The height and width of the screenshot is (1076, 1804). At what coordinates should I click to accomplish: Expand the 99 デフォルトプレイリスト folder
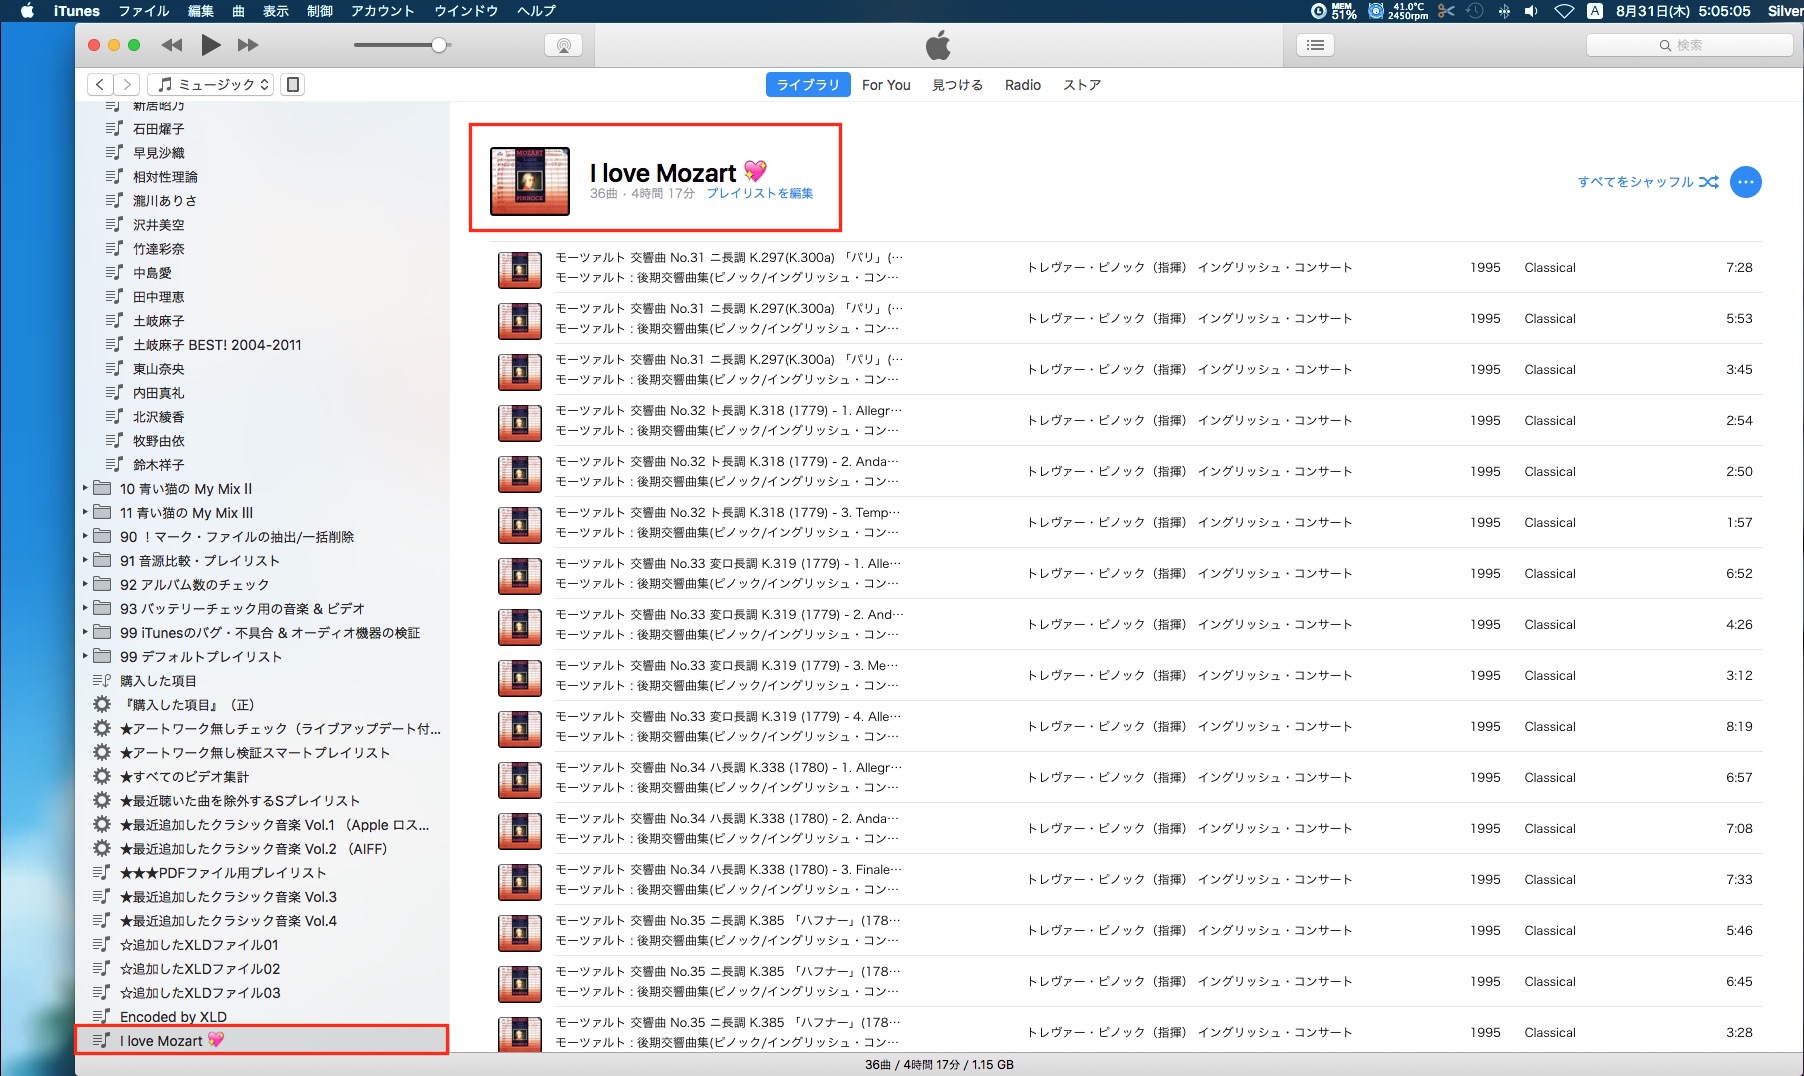coord(85,657)
